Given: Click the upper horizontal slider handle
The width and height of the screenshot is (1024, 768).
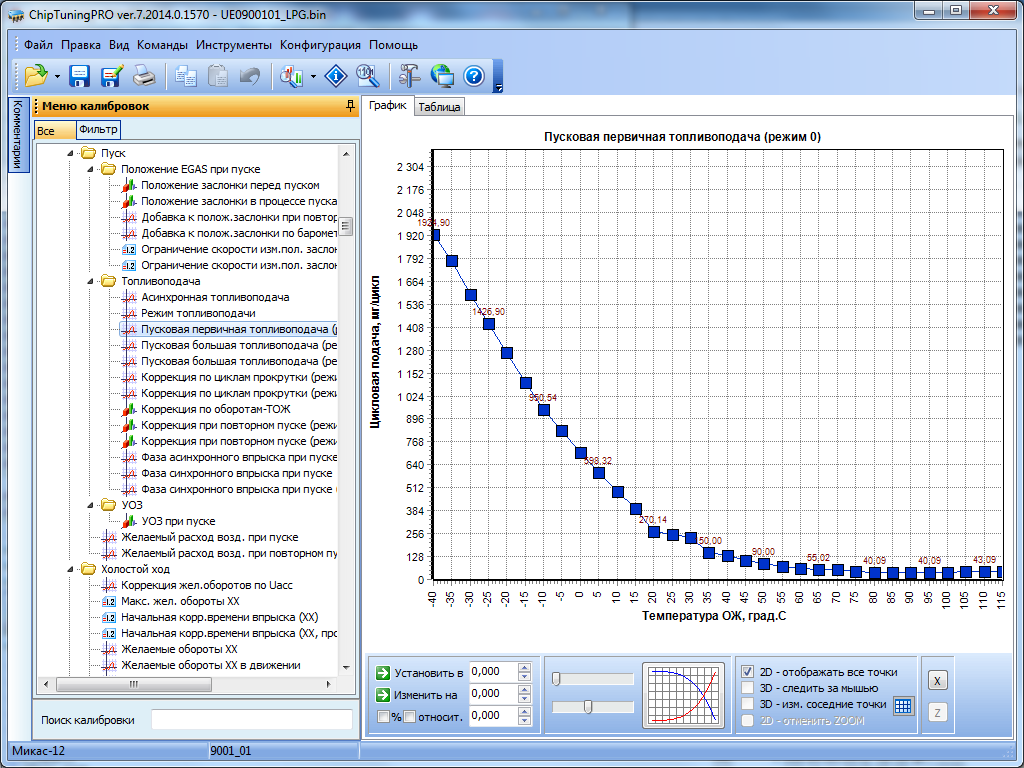Looking at the screenshot, I should (556, 679).
